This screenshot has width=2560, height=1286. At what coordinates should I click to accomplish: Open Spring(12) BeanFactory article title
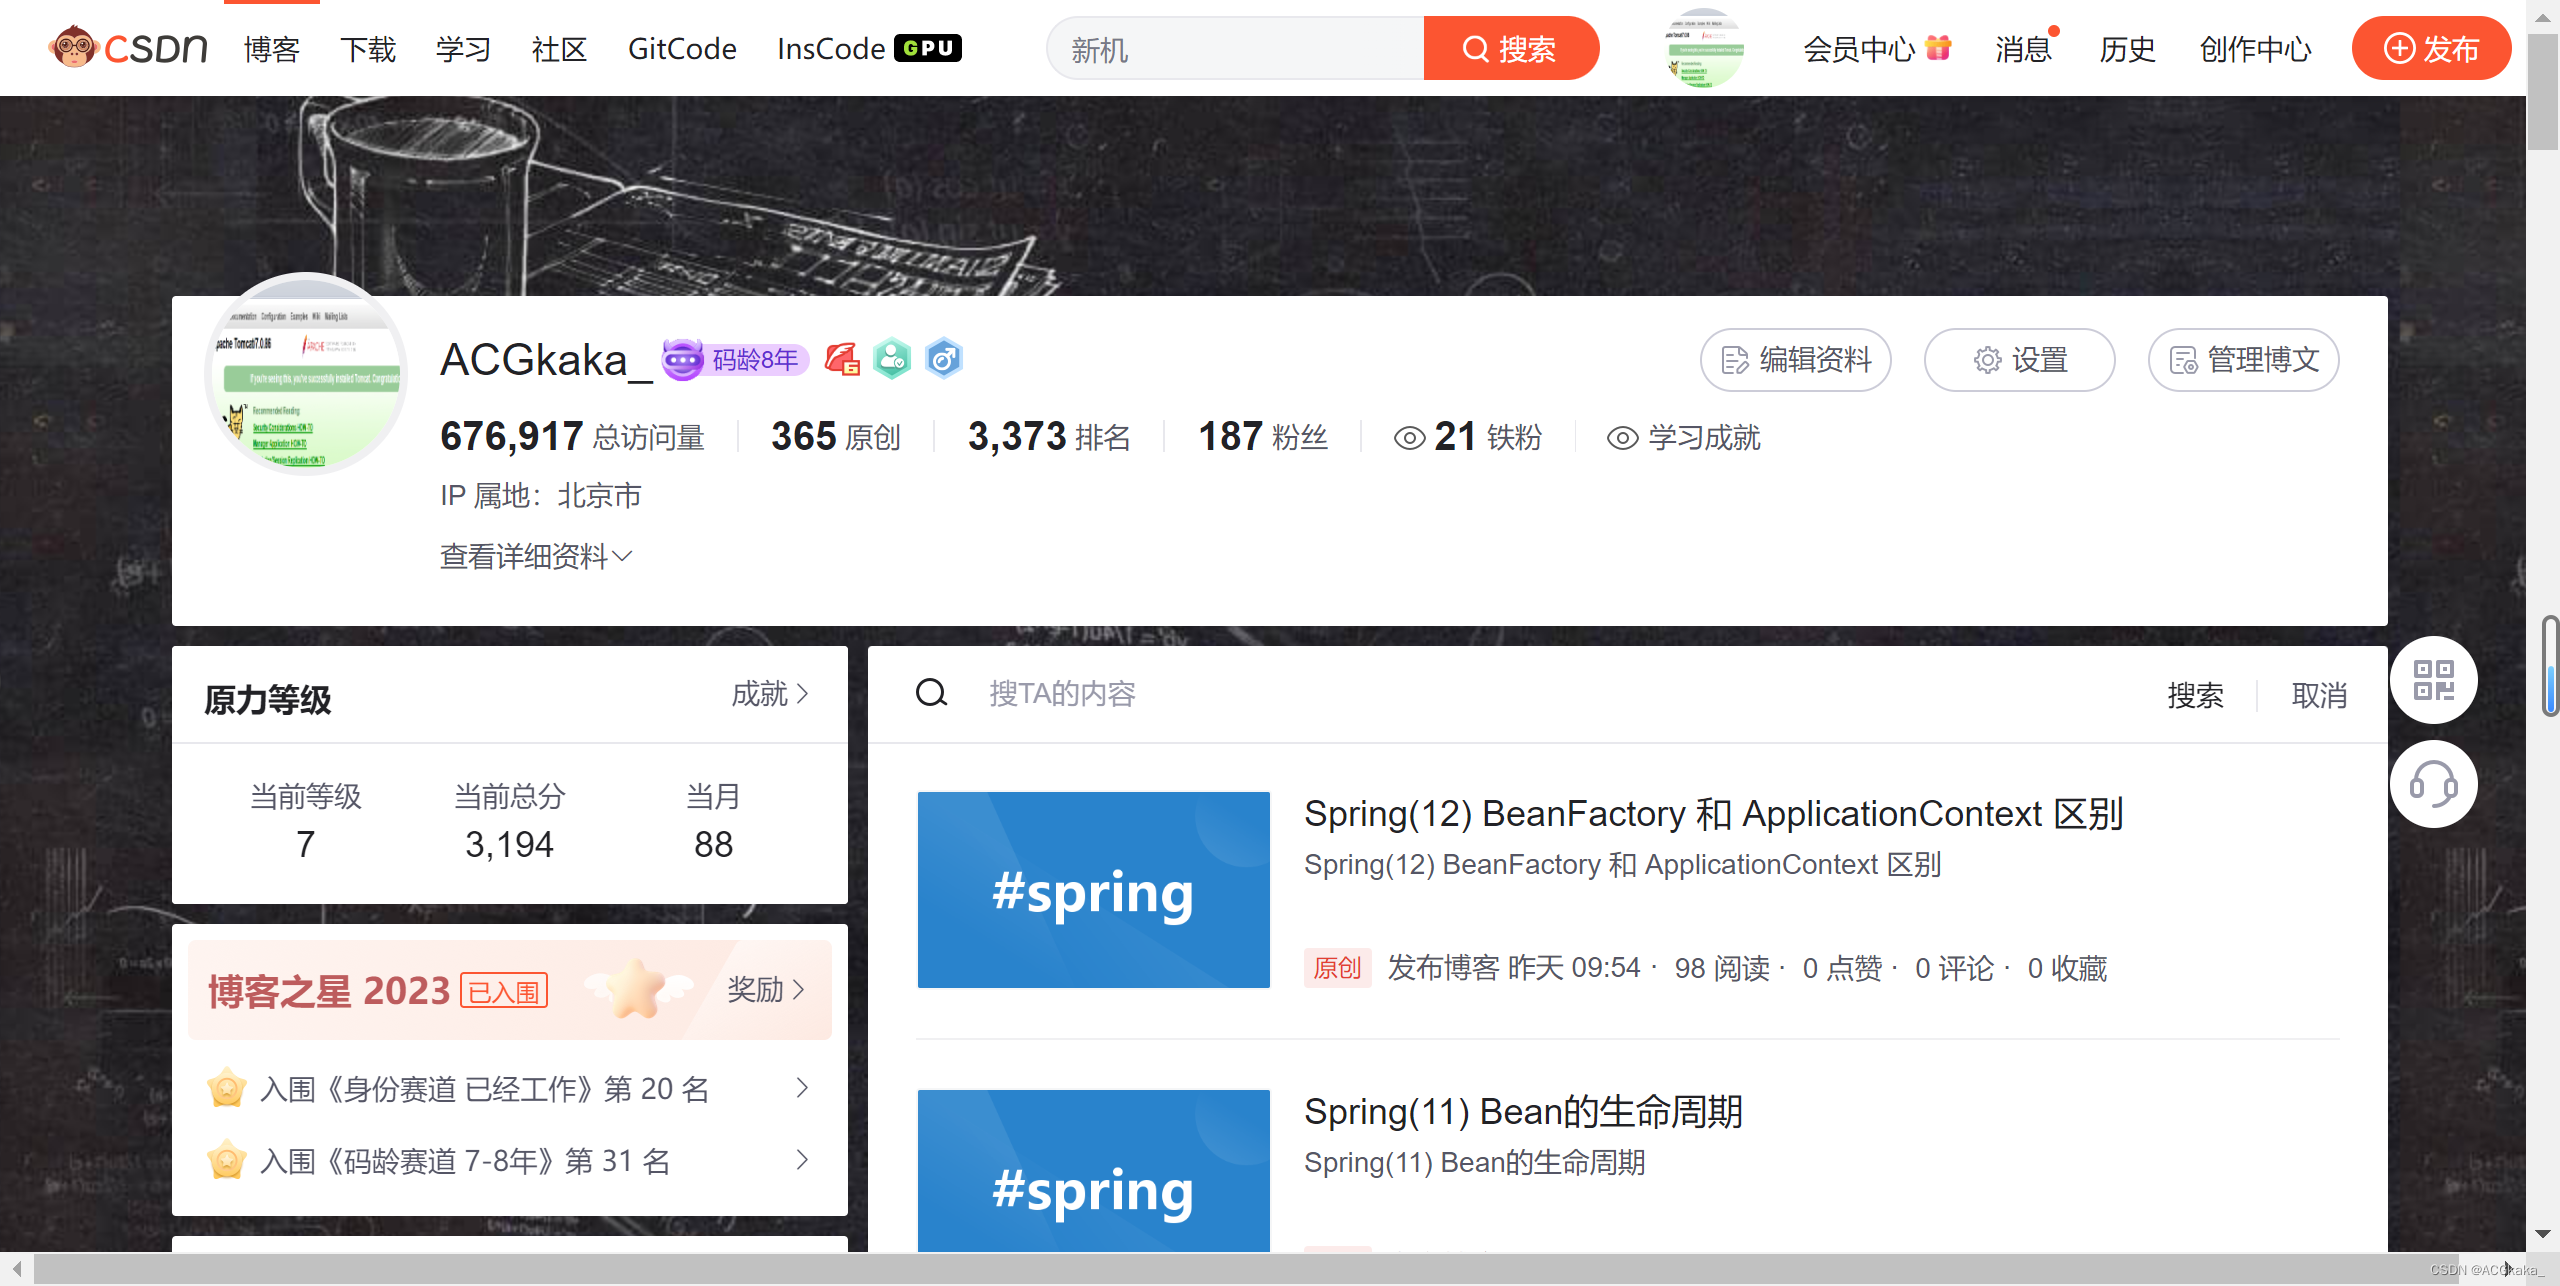1714,814
